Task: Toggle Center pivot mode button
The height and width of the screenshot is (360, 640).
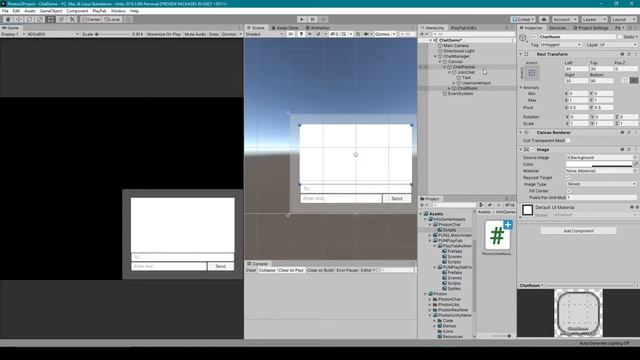Action: (90, 19)
